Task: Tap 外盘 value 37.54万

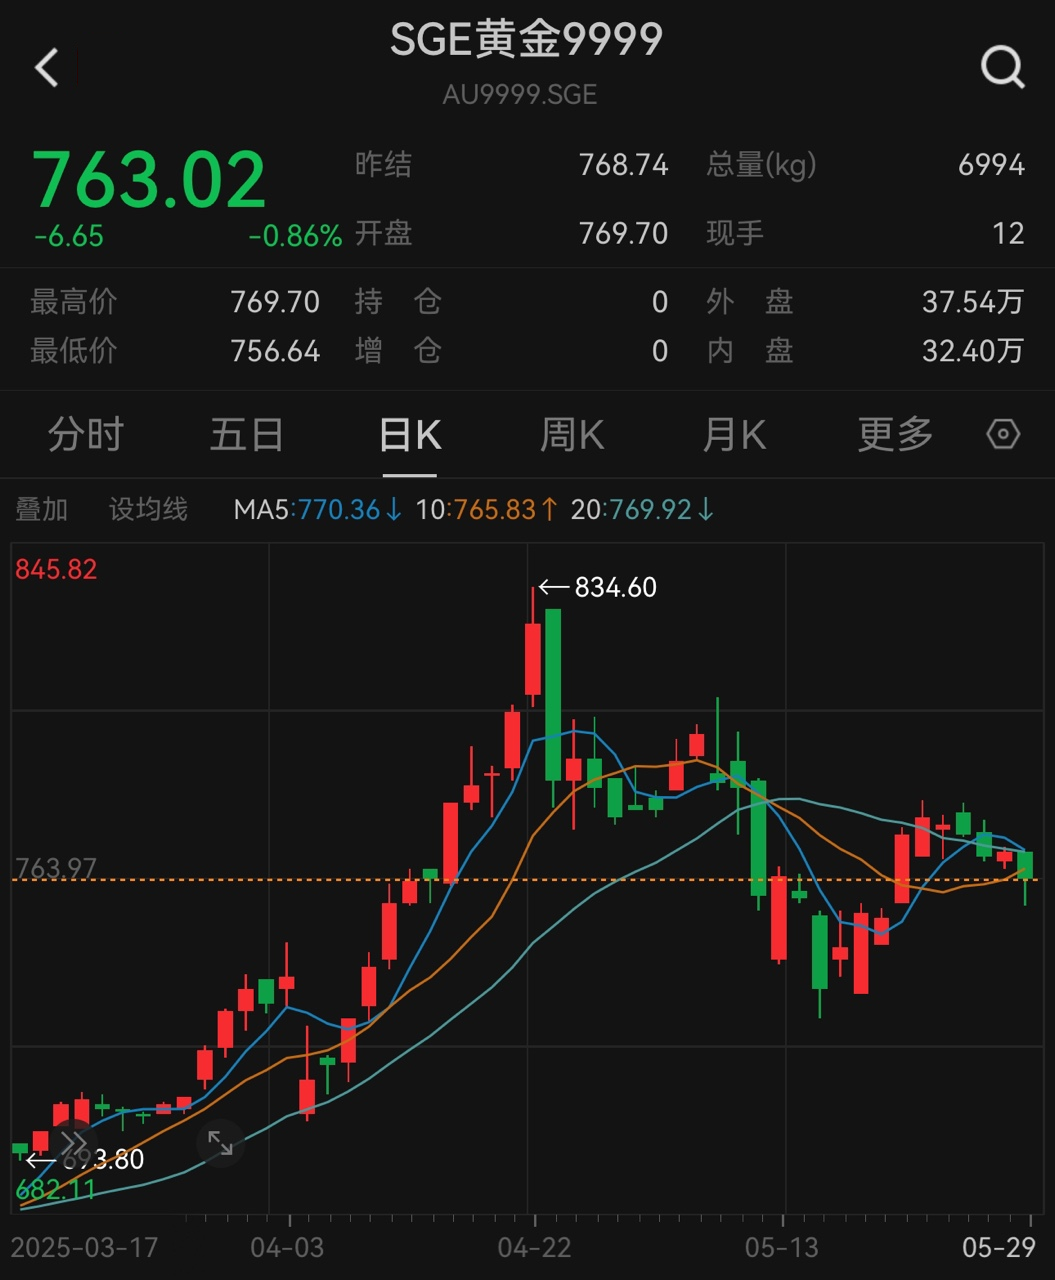Action: click(x=973, y=302)
